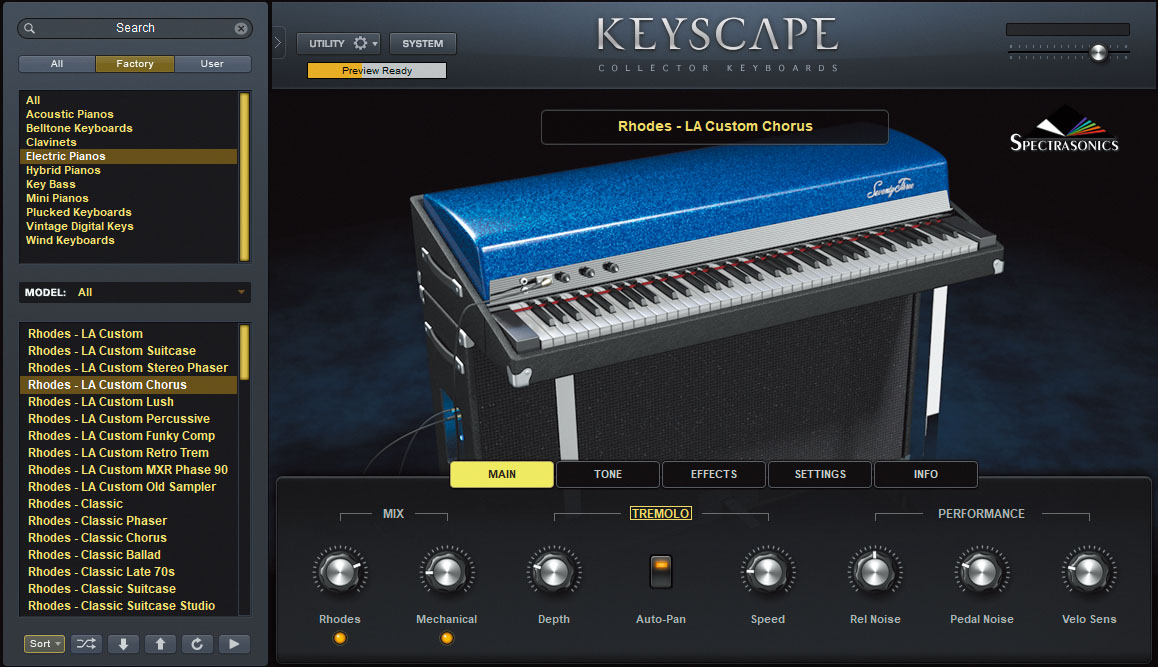Load Rhodes - LA Custom Funky Comp

tap(129, 436)
